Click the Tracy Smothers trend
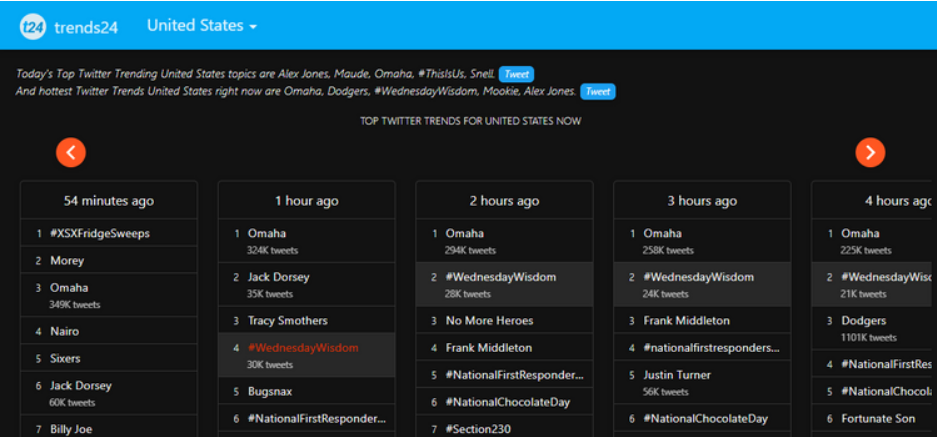Screen dimensions: 937x437 [288, 321]
